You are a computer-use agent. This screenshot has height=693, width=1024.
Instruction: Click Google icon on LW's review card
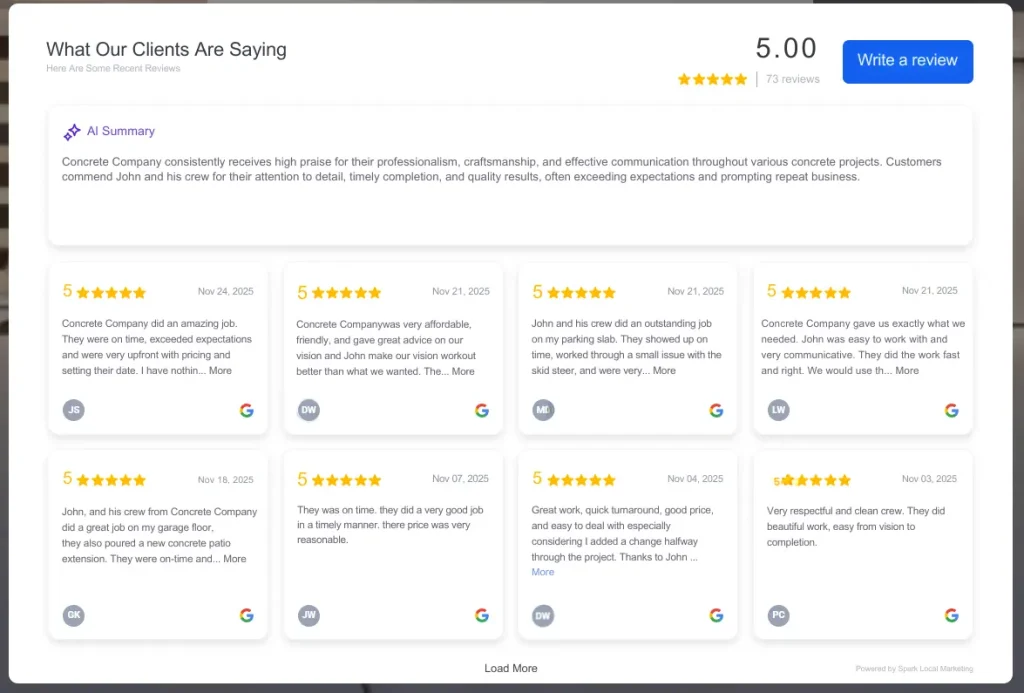(x=951, y=410)
